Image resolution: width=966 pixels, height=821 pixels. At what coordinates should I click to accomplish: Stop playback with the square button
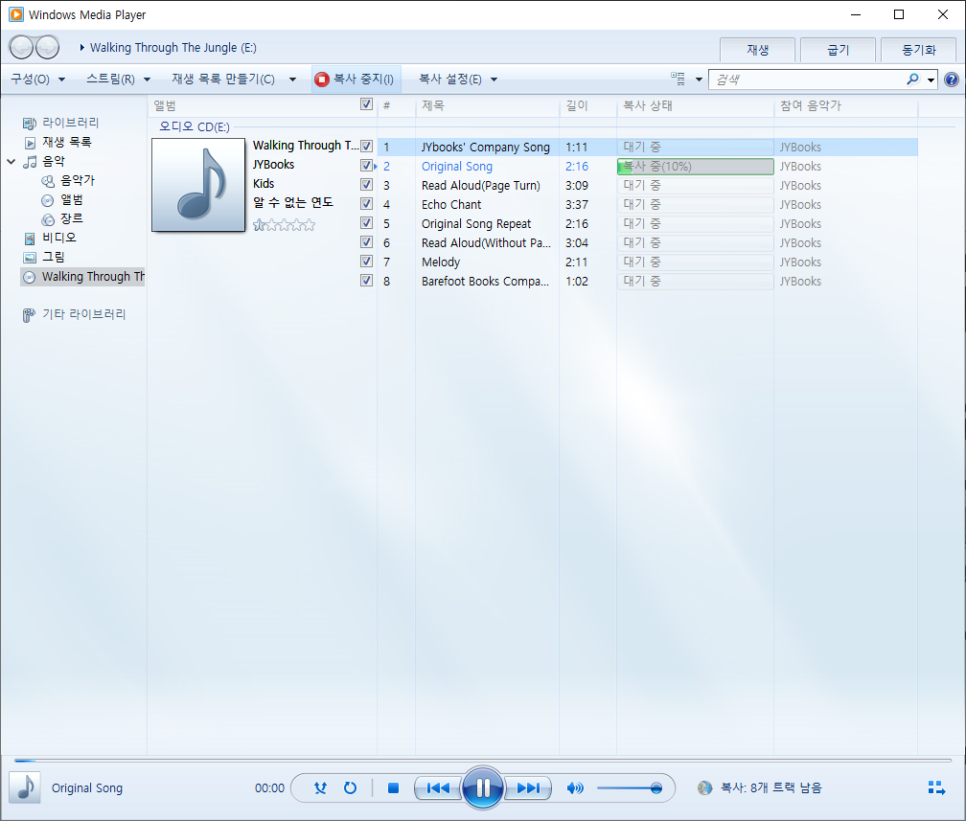393,788
